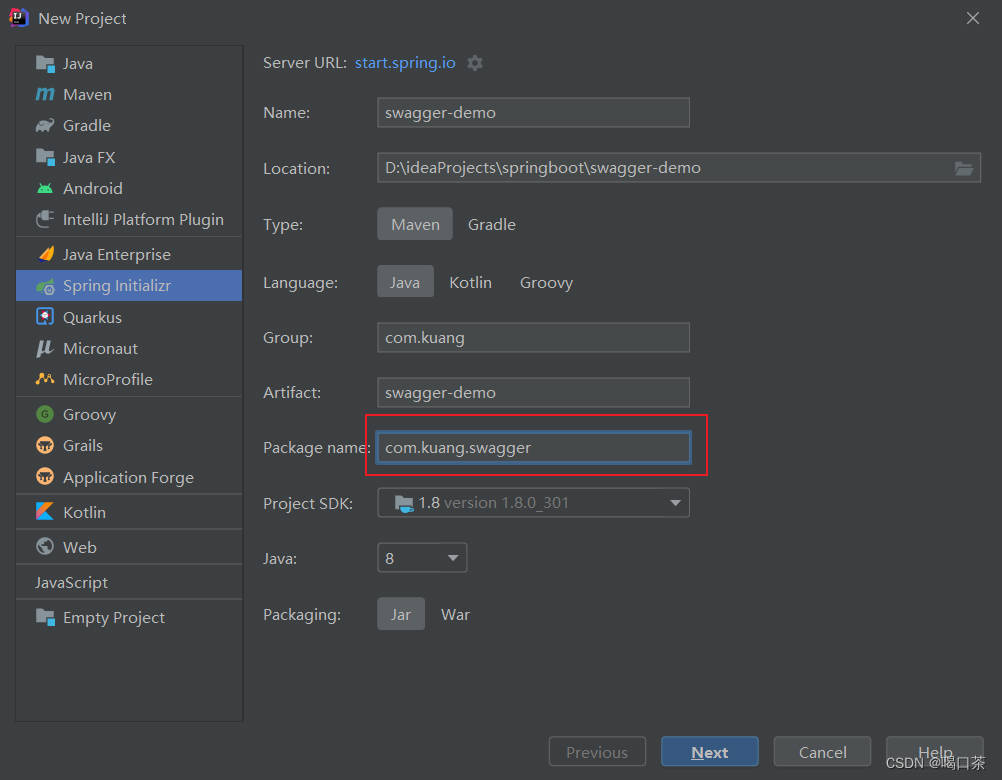Click the IntelliJ IDEA logo in the title bar
This screenshot has width=1002, height=780.
pos(19,18)
